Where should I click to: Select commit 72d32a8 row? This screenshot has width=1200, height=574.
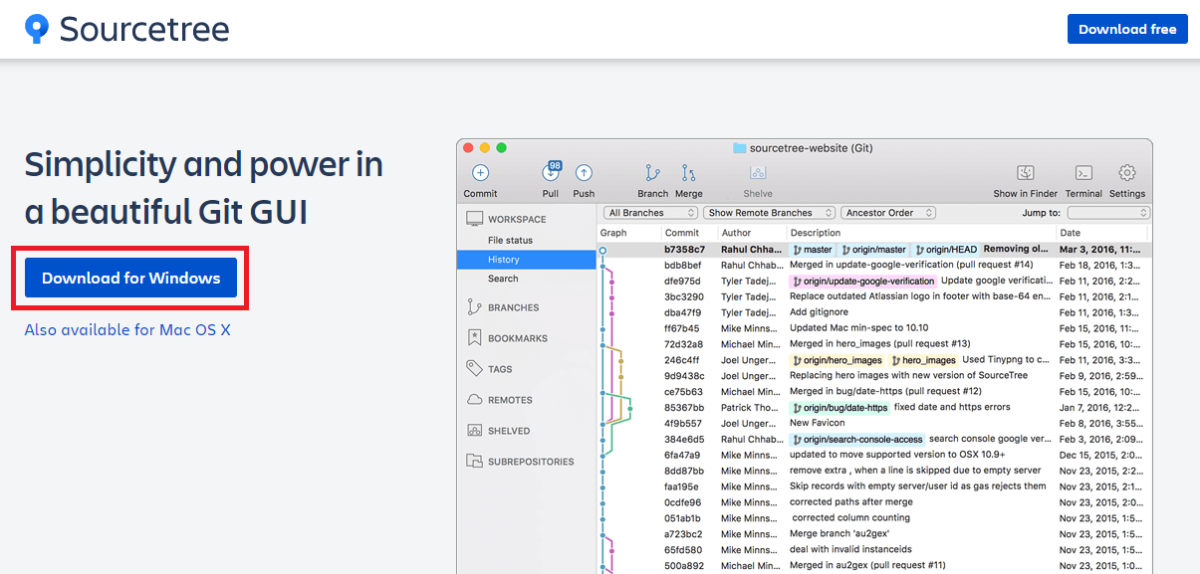coord(874,344)
